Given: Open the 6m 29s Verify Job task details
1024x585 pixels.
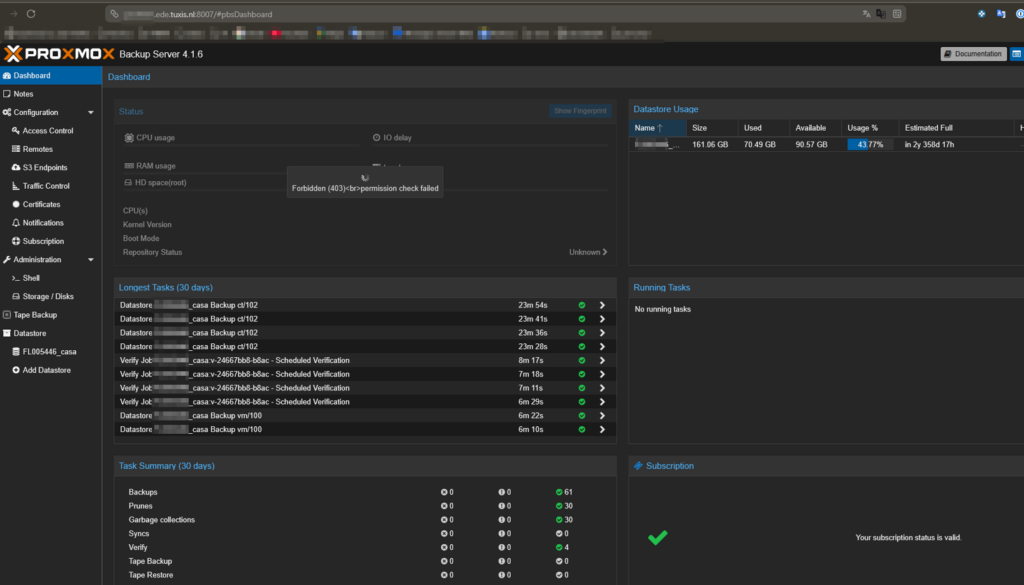Looking at the screenshot, I should coord(602,402).
